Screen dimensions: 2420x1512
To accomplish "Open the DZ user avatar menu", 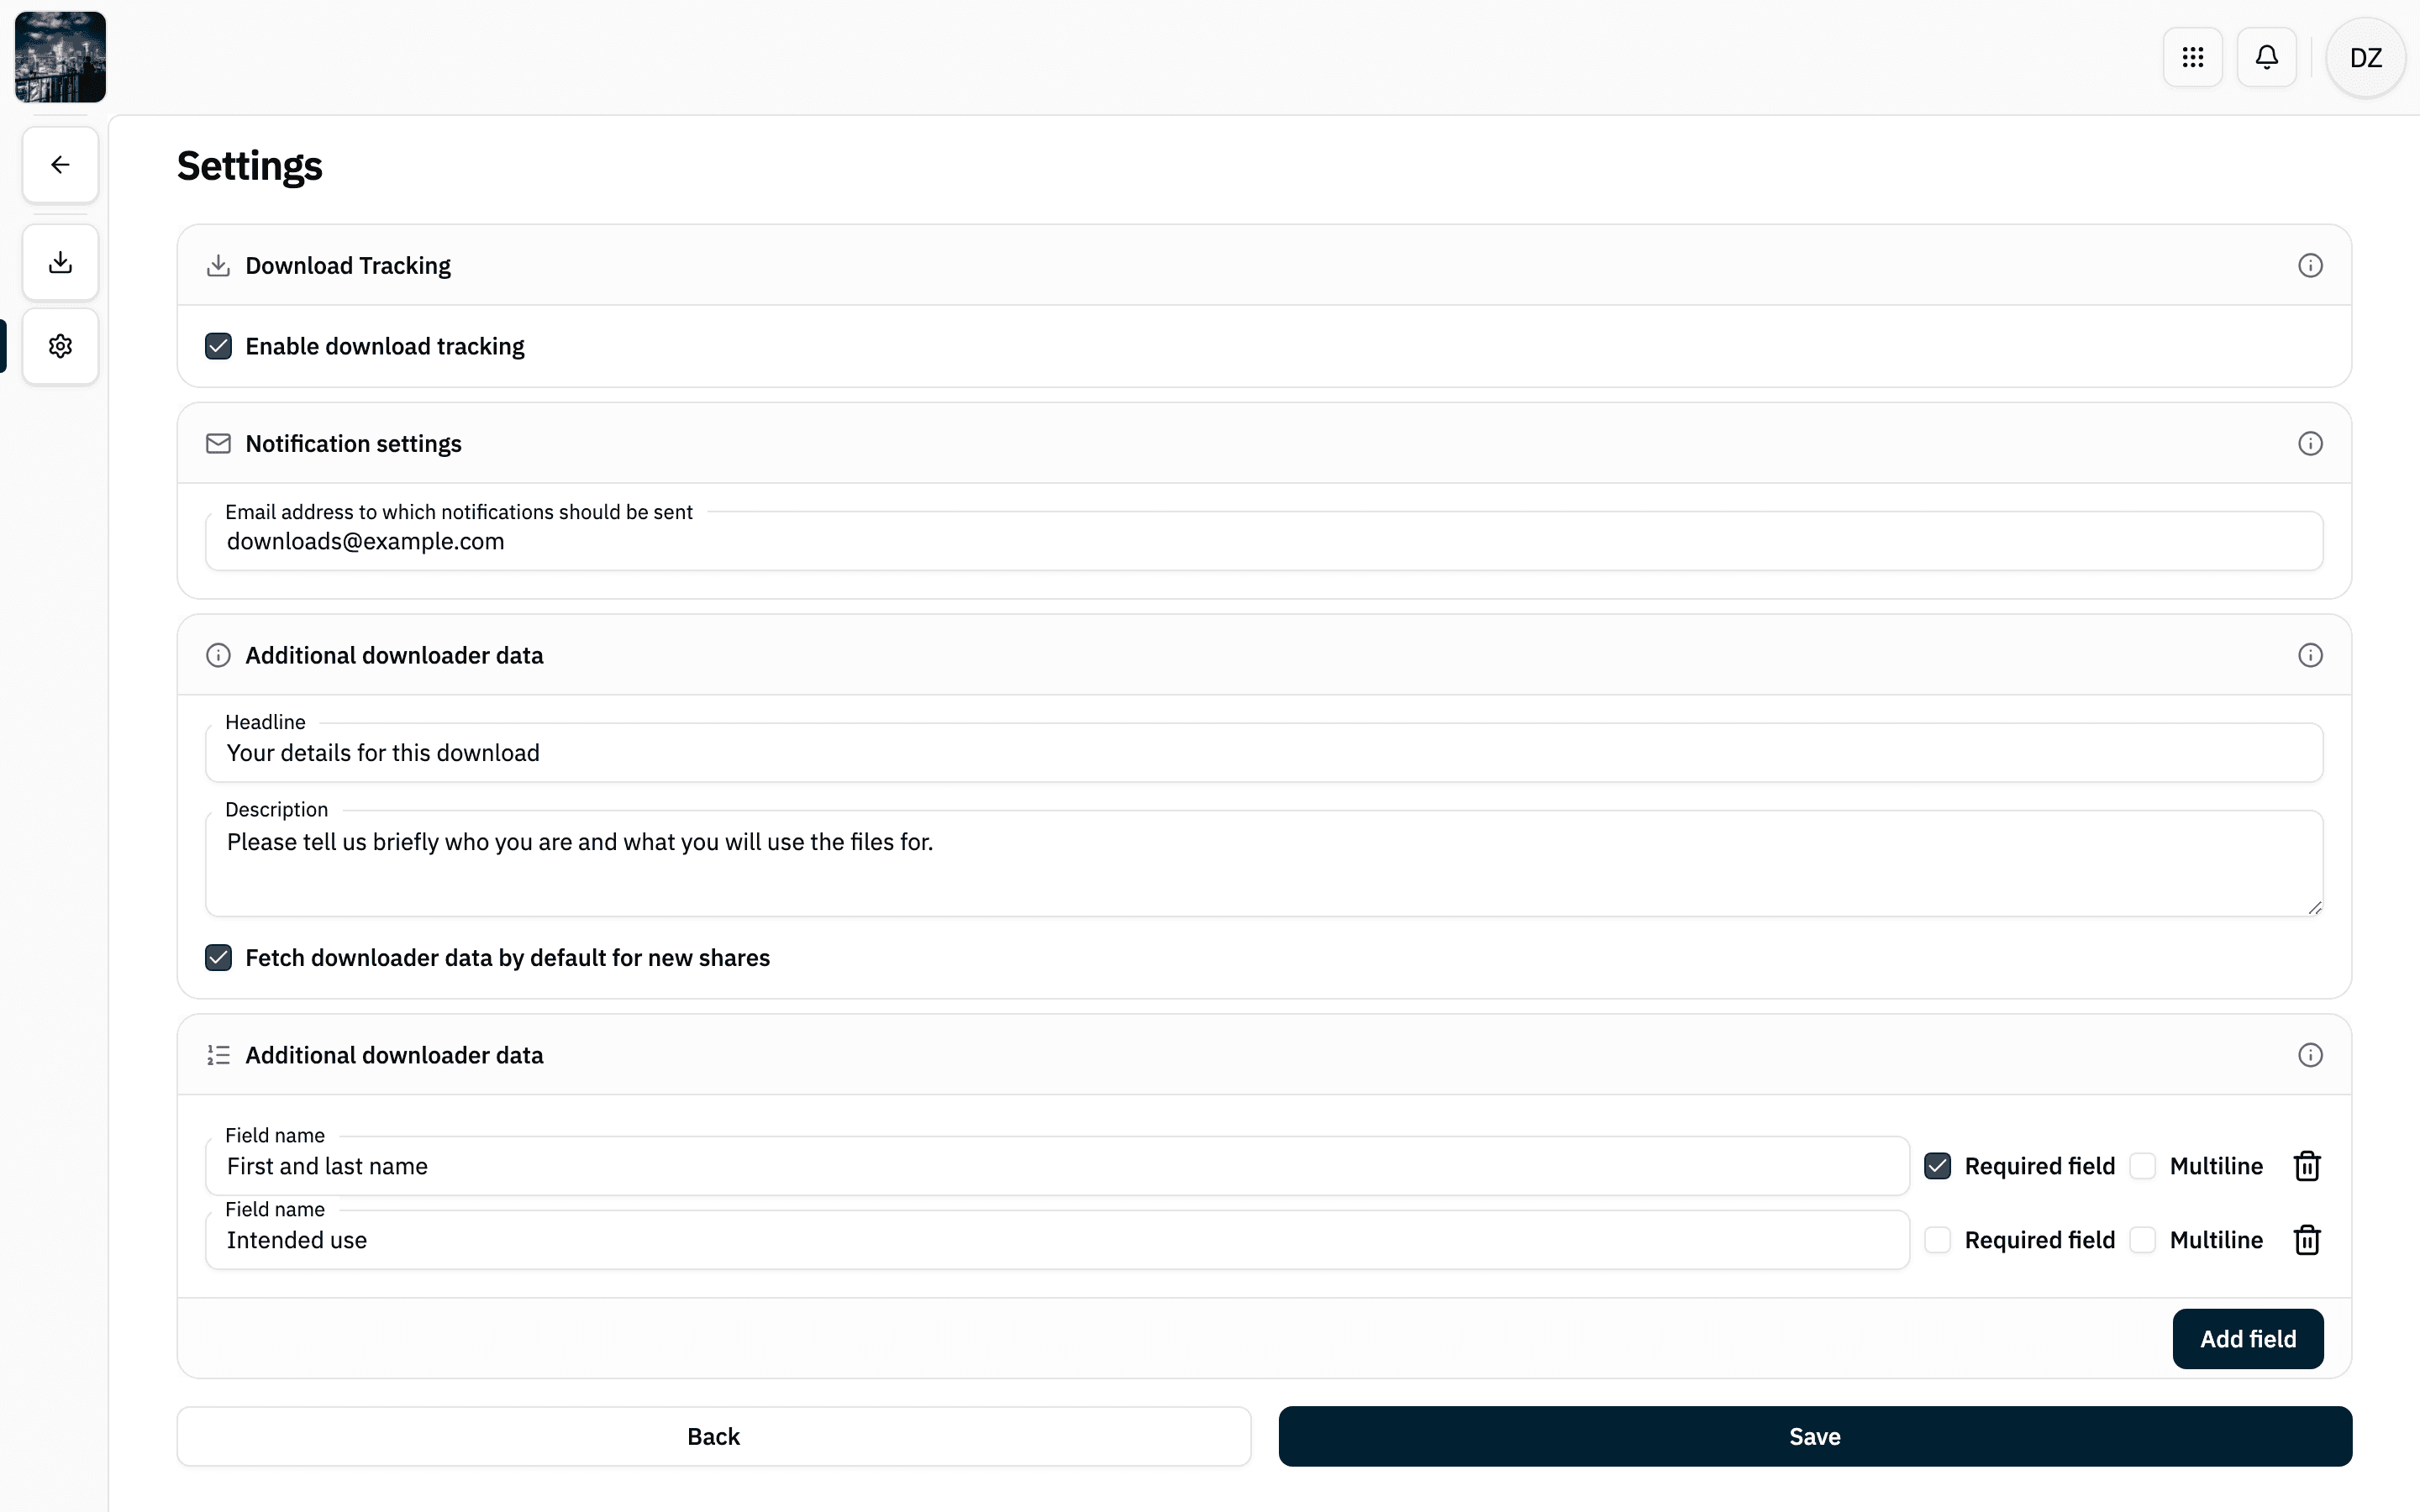I will click(2365, 57).
